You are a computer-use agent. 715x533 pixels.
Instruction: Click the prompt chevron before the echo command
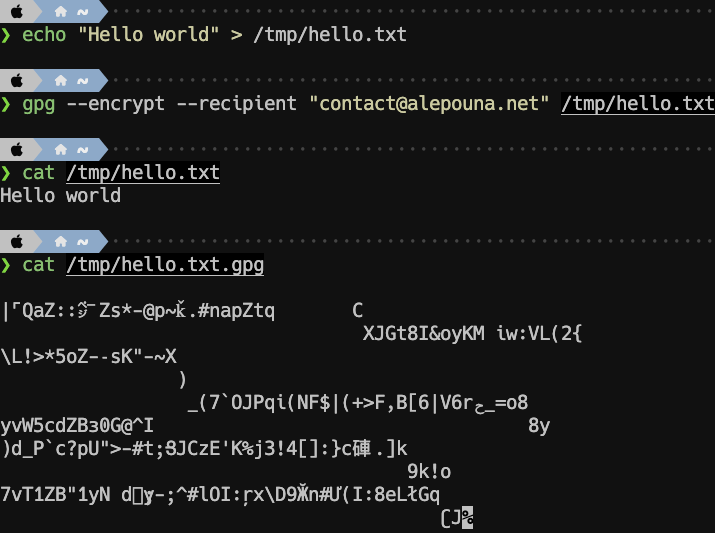coord(6,35)
